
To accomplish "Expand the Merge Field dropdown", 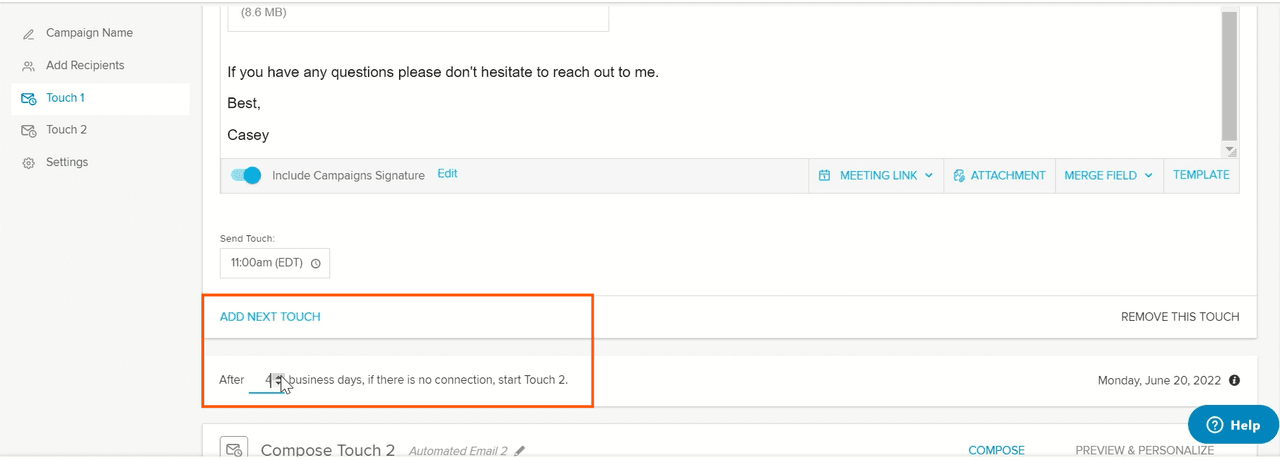I will click(x=1108, y=175).
